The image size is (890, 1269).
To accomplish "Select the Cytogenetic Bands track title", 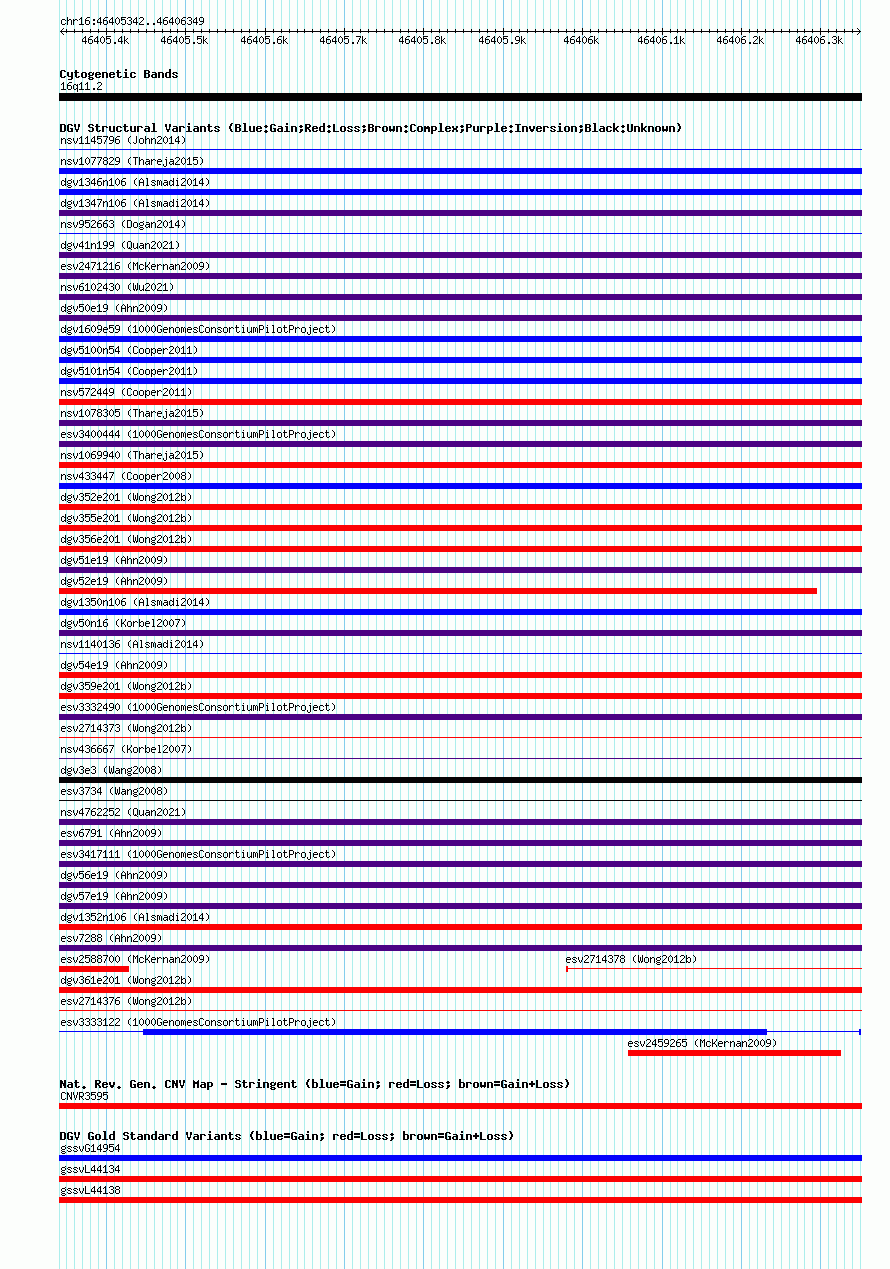I will 119,74.
